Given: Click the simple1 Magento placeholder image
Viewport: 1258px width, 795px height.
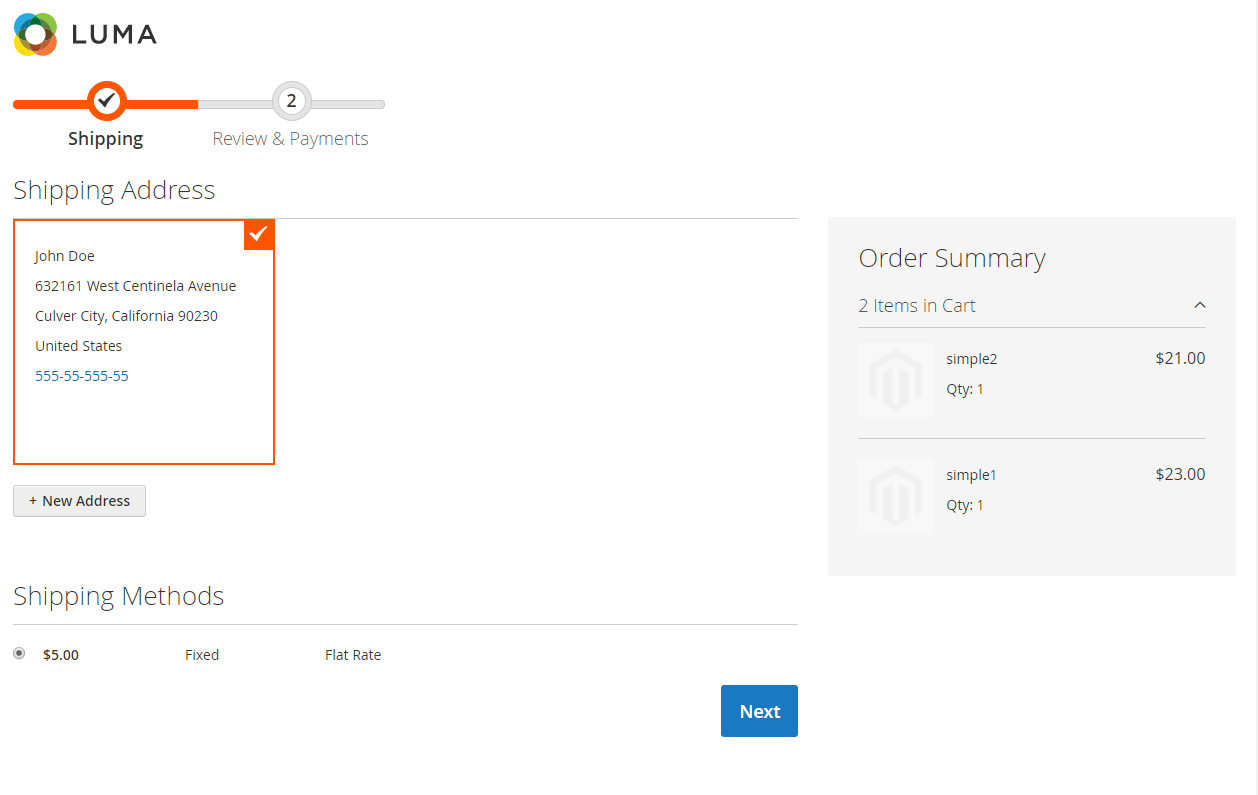Looking at the screenshot, I should (x=894, y=496).
